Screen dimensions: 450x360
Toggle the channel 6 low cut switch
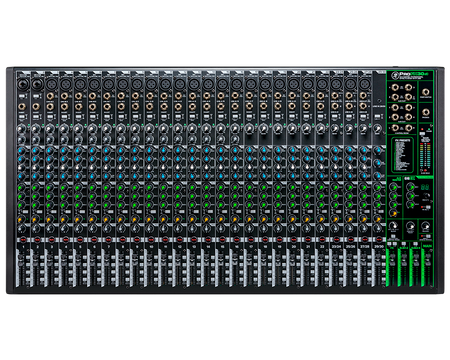[93, 117]
